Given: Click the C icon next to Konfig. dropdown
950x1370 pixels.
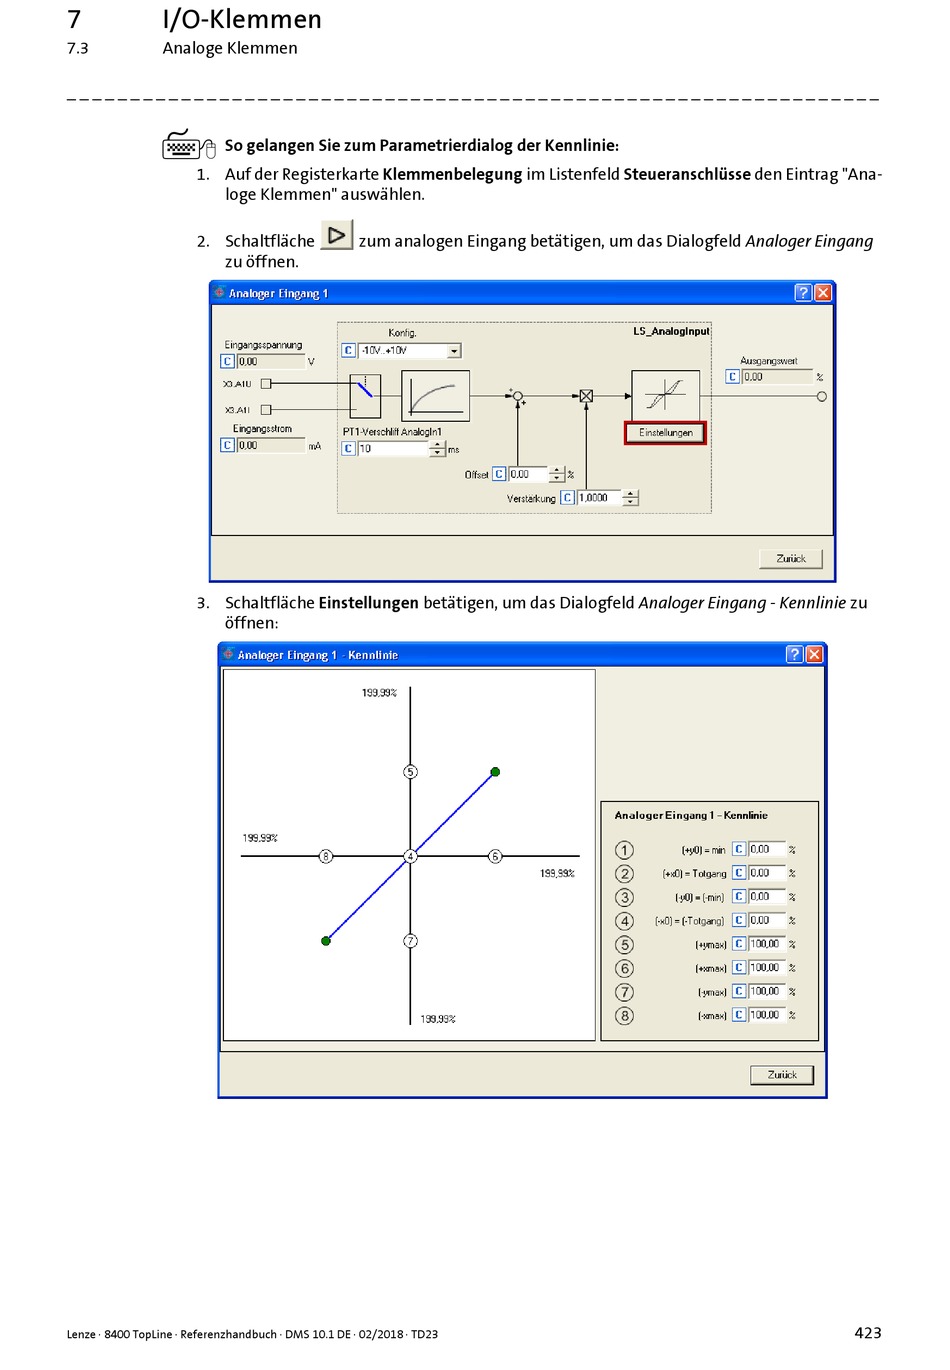Looking at the screenshot, I should tap(348, 350).
